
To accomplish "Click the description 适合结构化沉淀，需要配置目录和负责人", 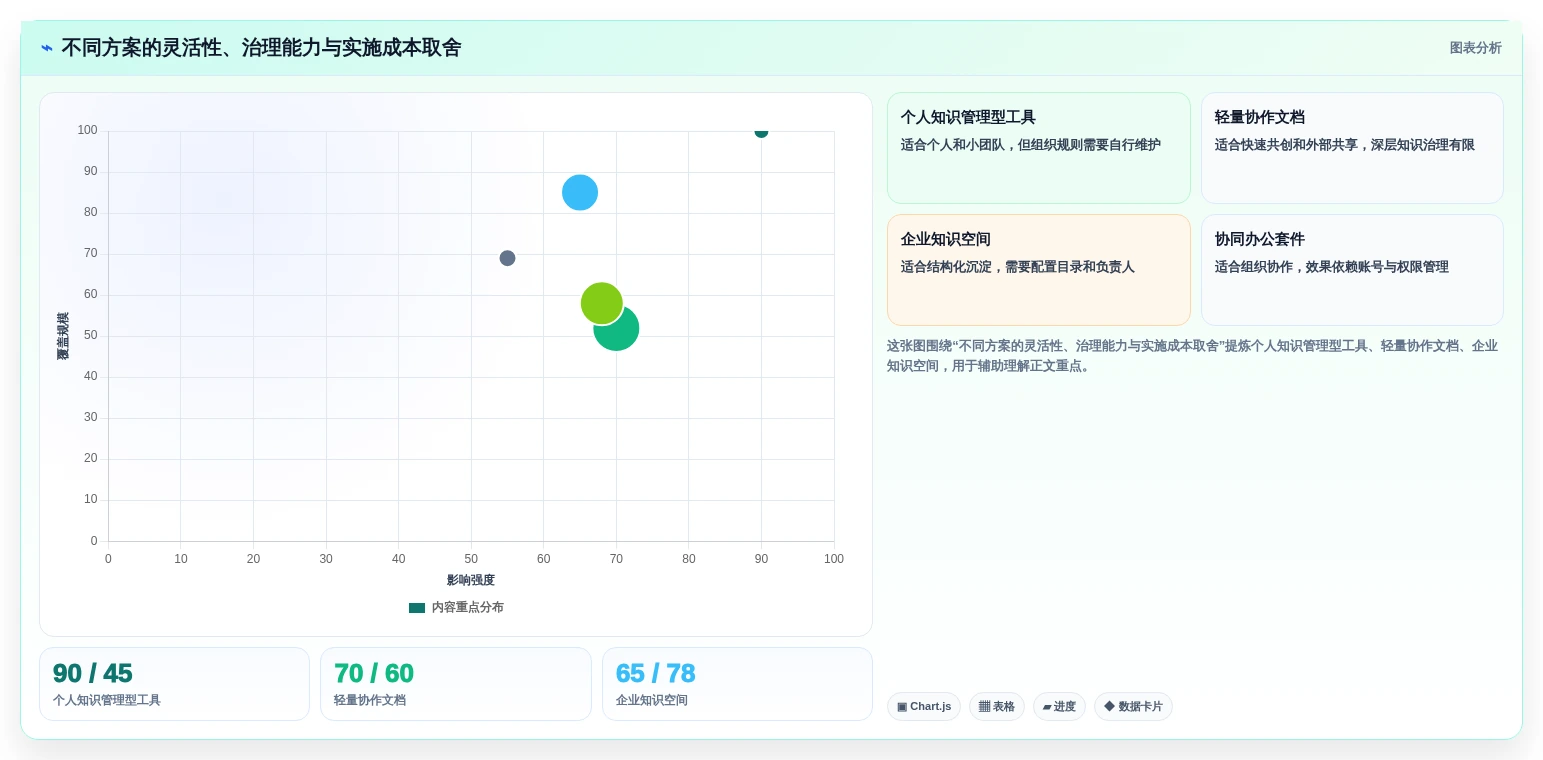I will (x=1018, y=267).
